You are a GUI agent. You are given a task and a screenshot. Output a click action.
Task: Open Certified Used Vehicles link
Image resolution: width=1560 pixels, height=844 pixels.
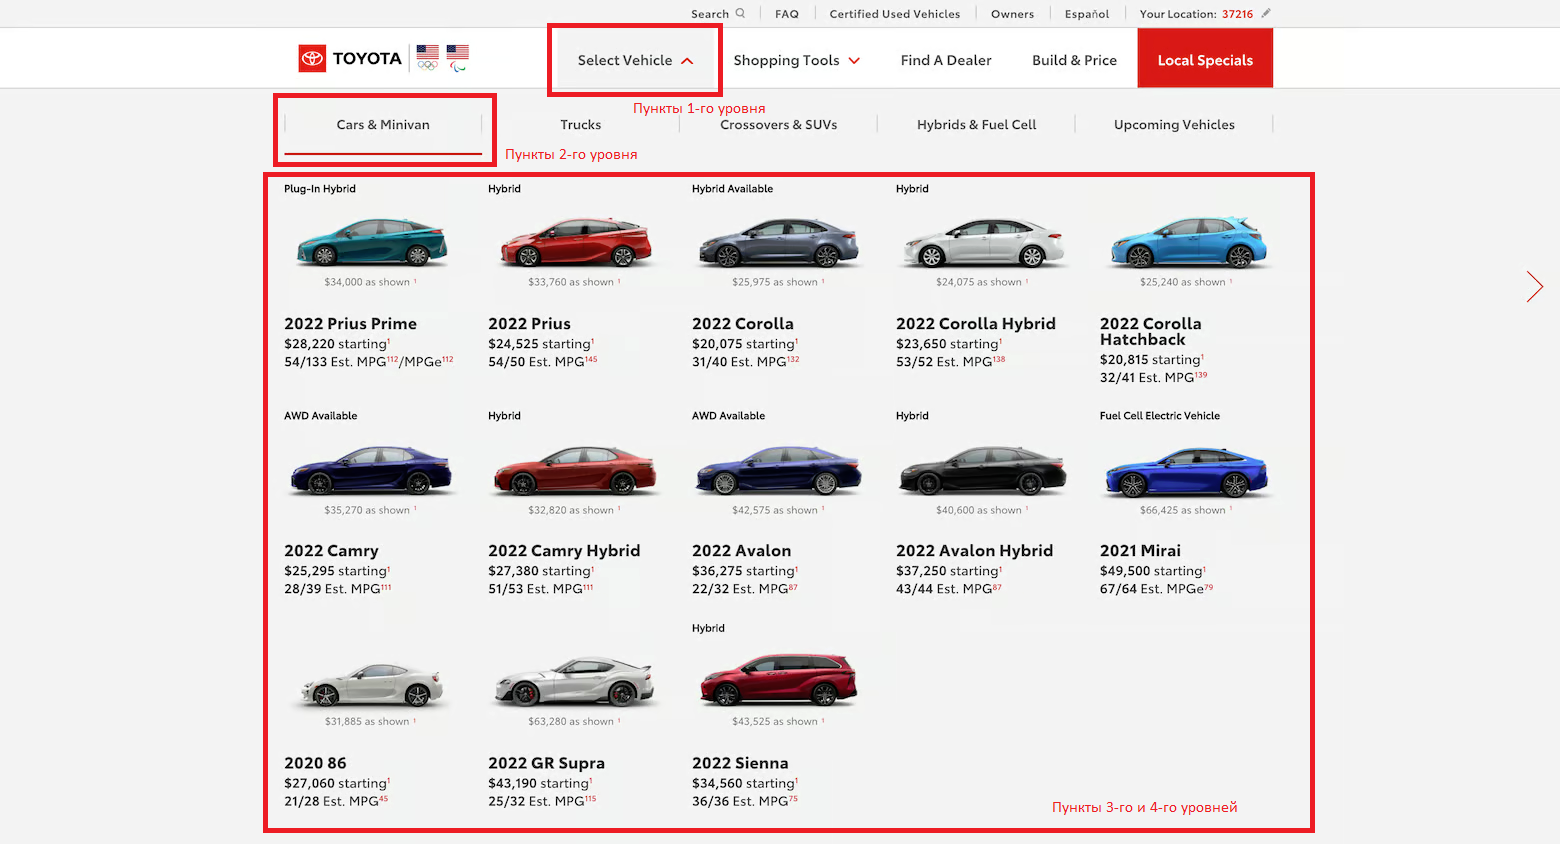click(894, 14)
